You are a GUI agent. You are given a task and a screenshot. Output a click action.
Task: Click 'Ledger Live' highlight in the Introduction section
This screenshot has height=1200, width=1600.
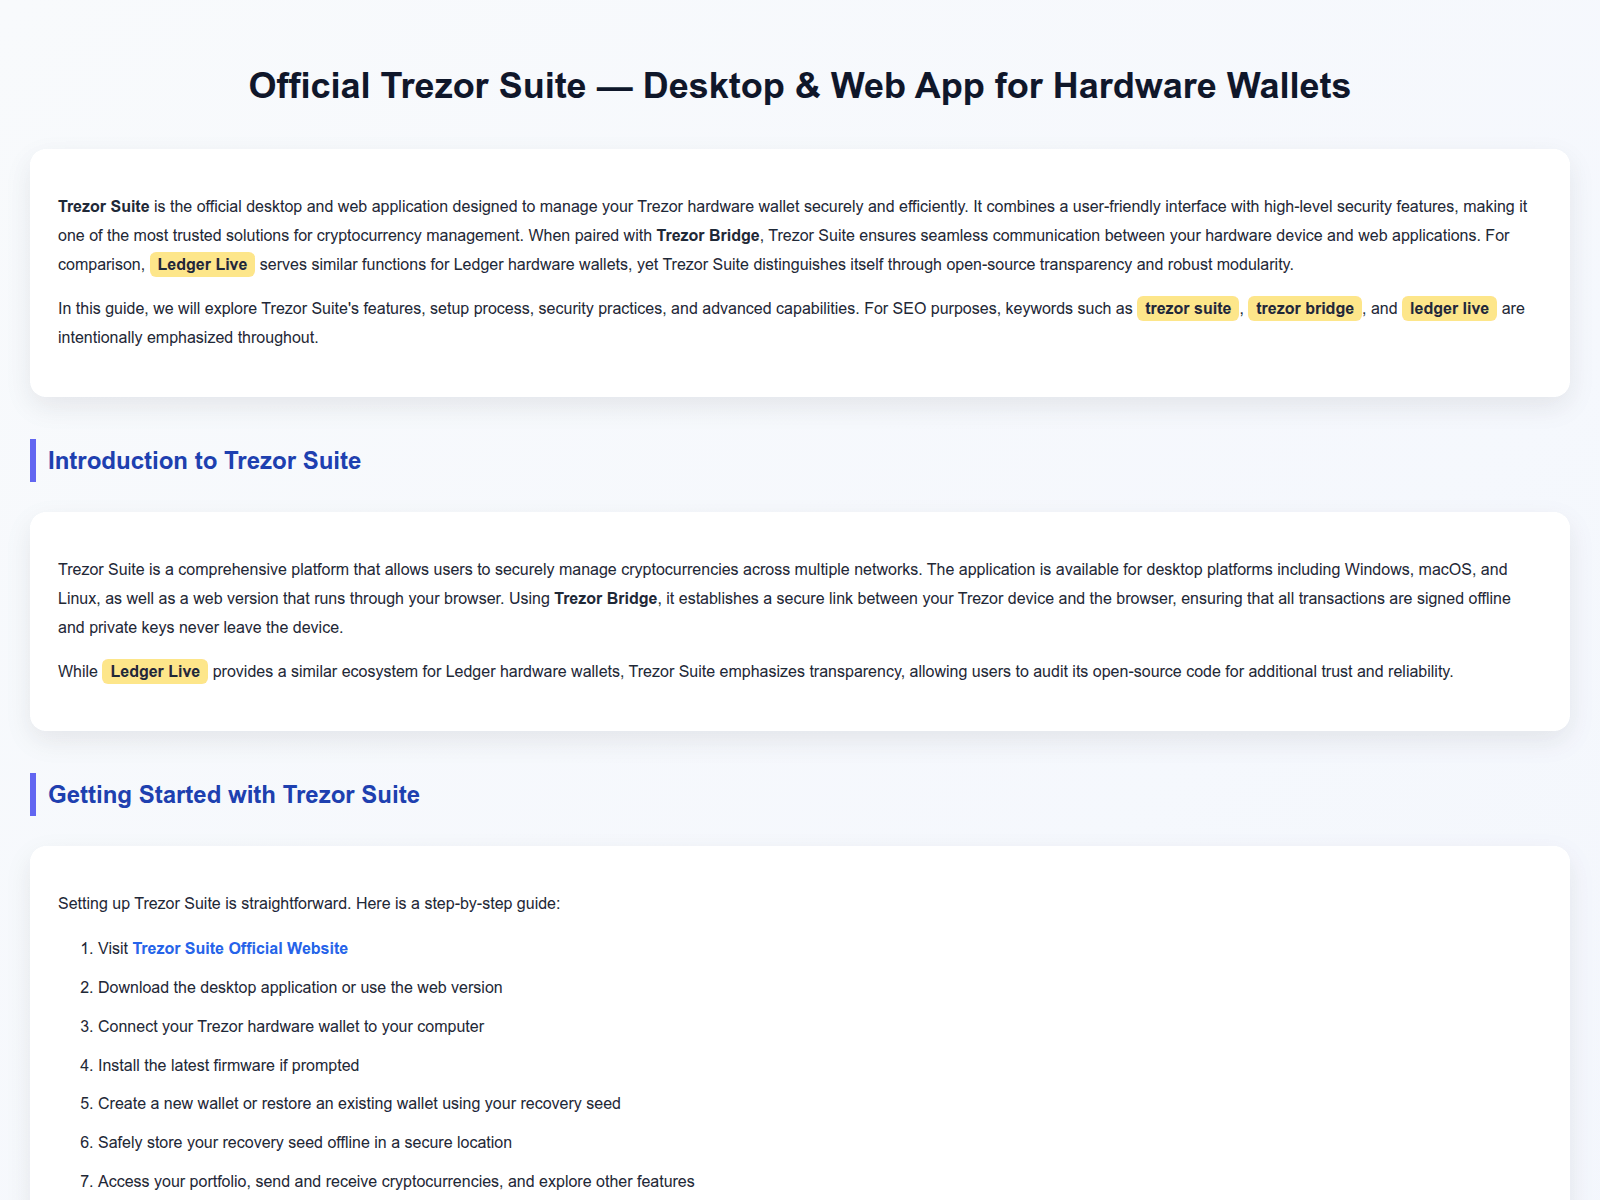point(155,671)
